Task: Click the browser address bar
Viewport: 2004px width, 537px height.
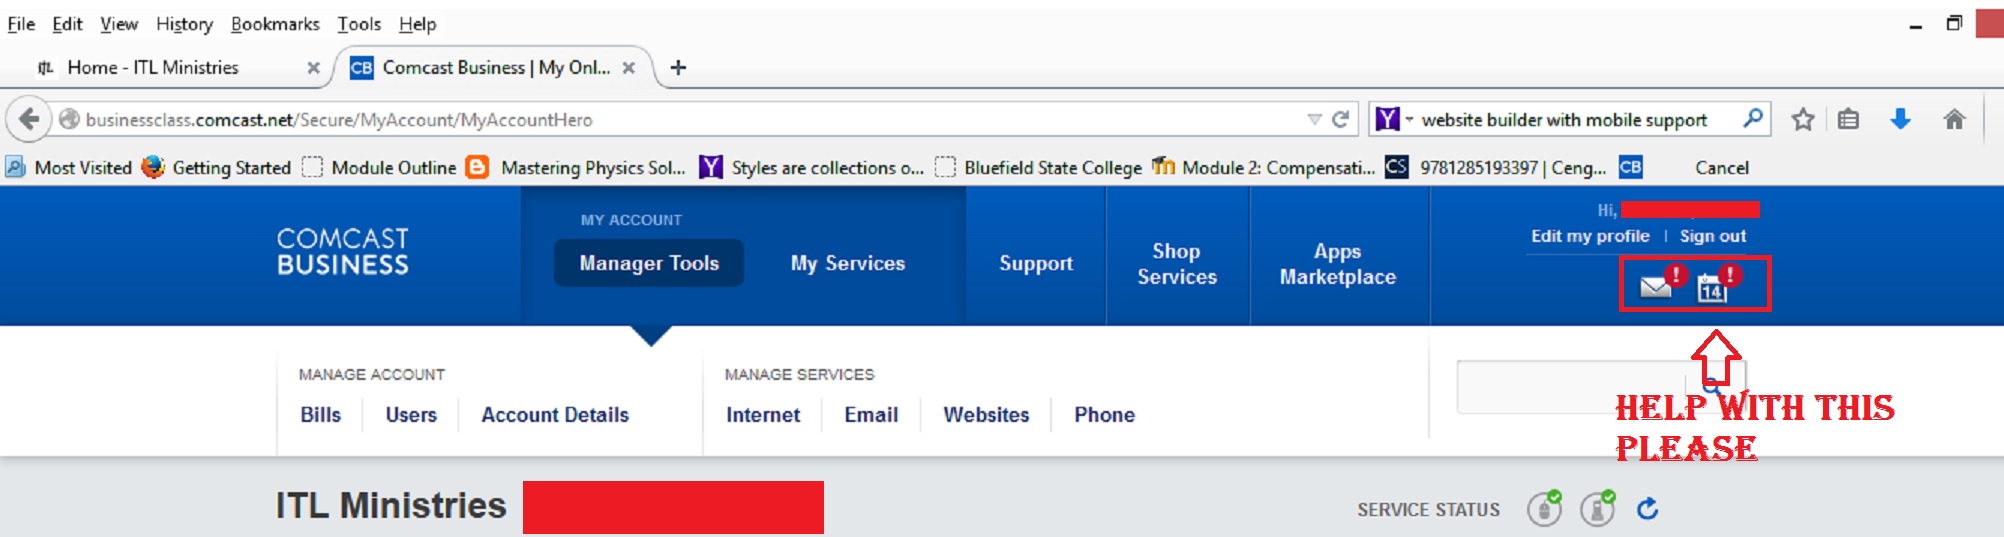Action: [x=680, y=120]
